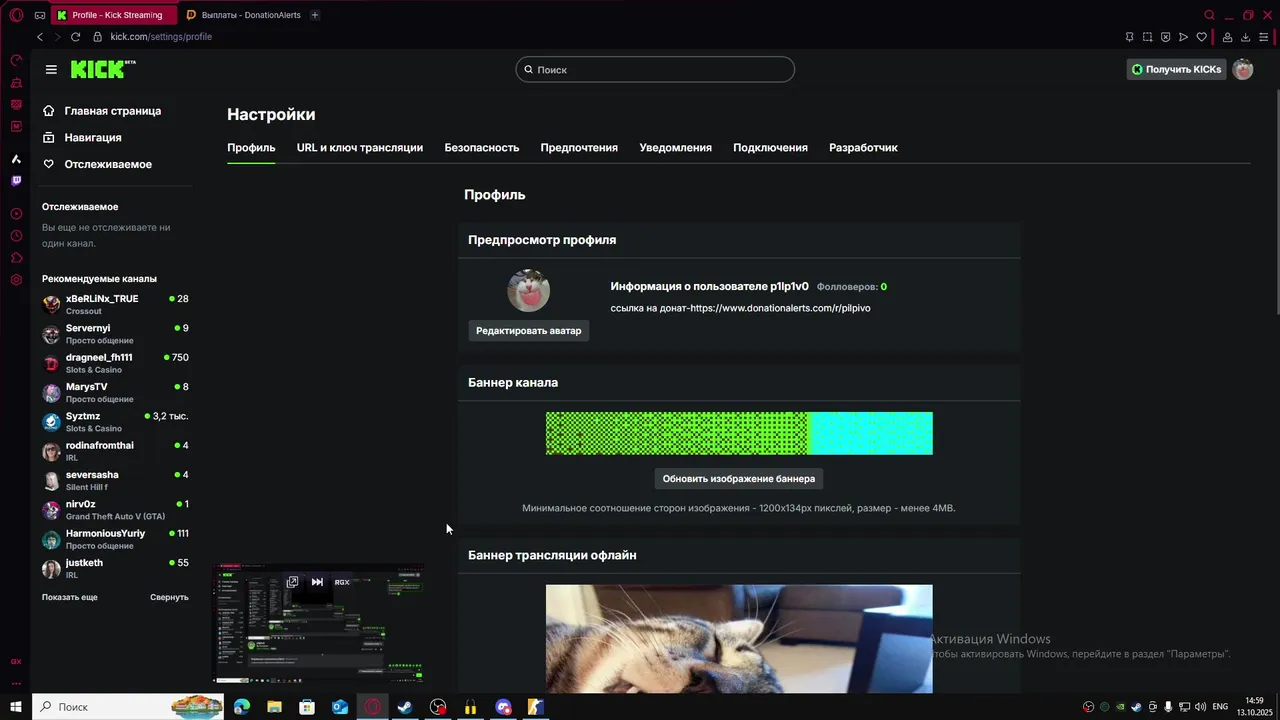
Task: Select the Профиль settings tab
Action: point(251,147)
